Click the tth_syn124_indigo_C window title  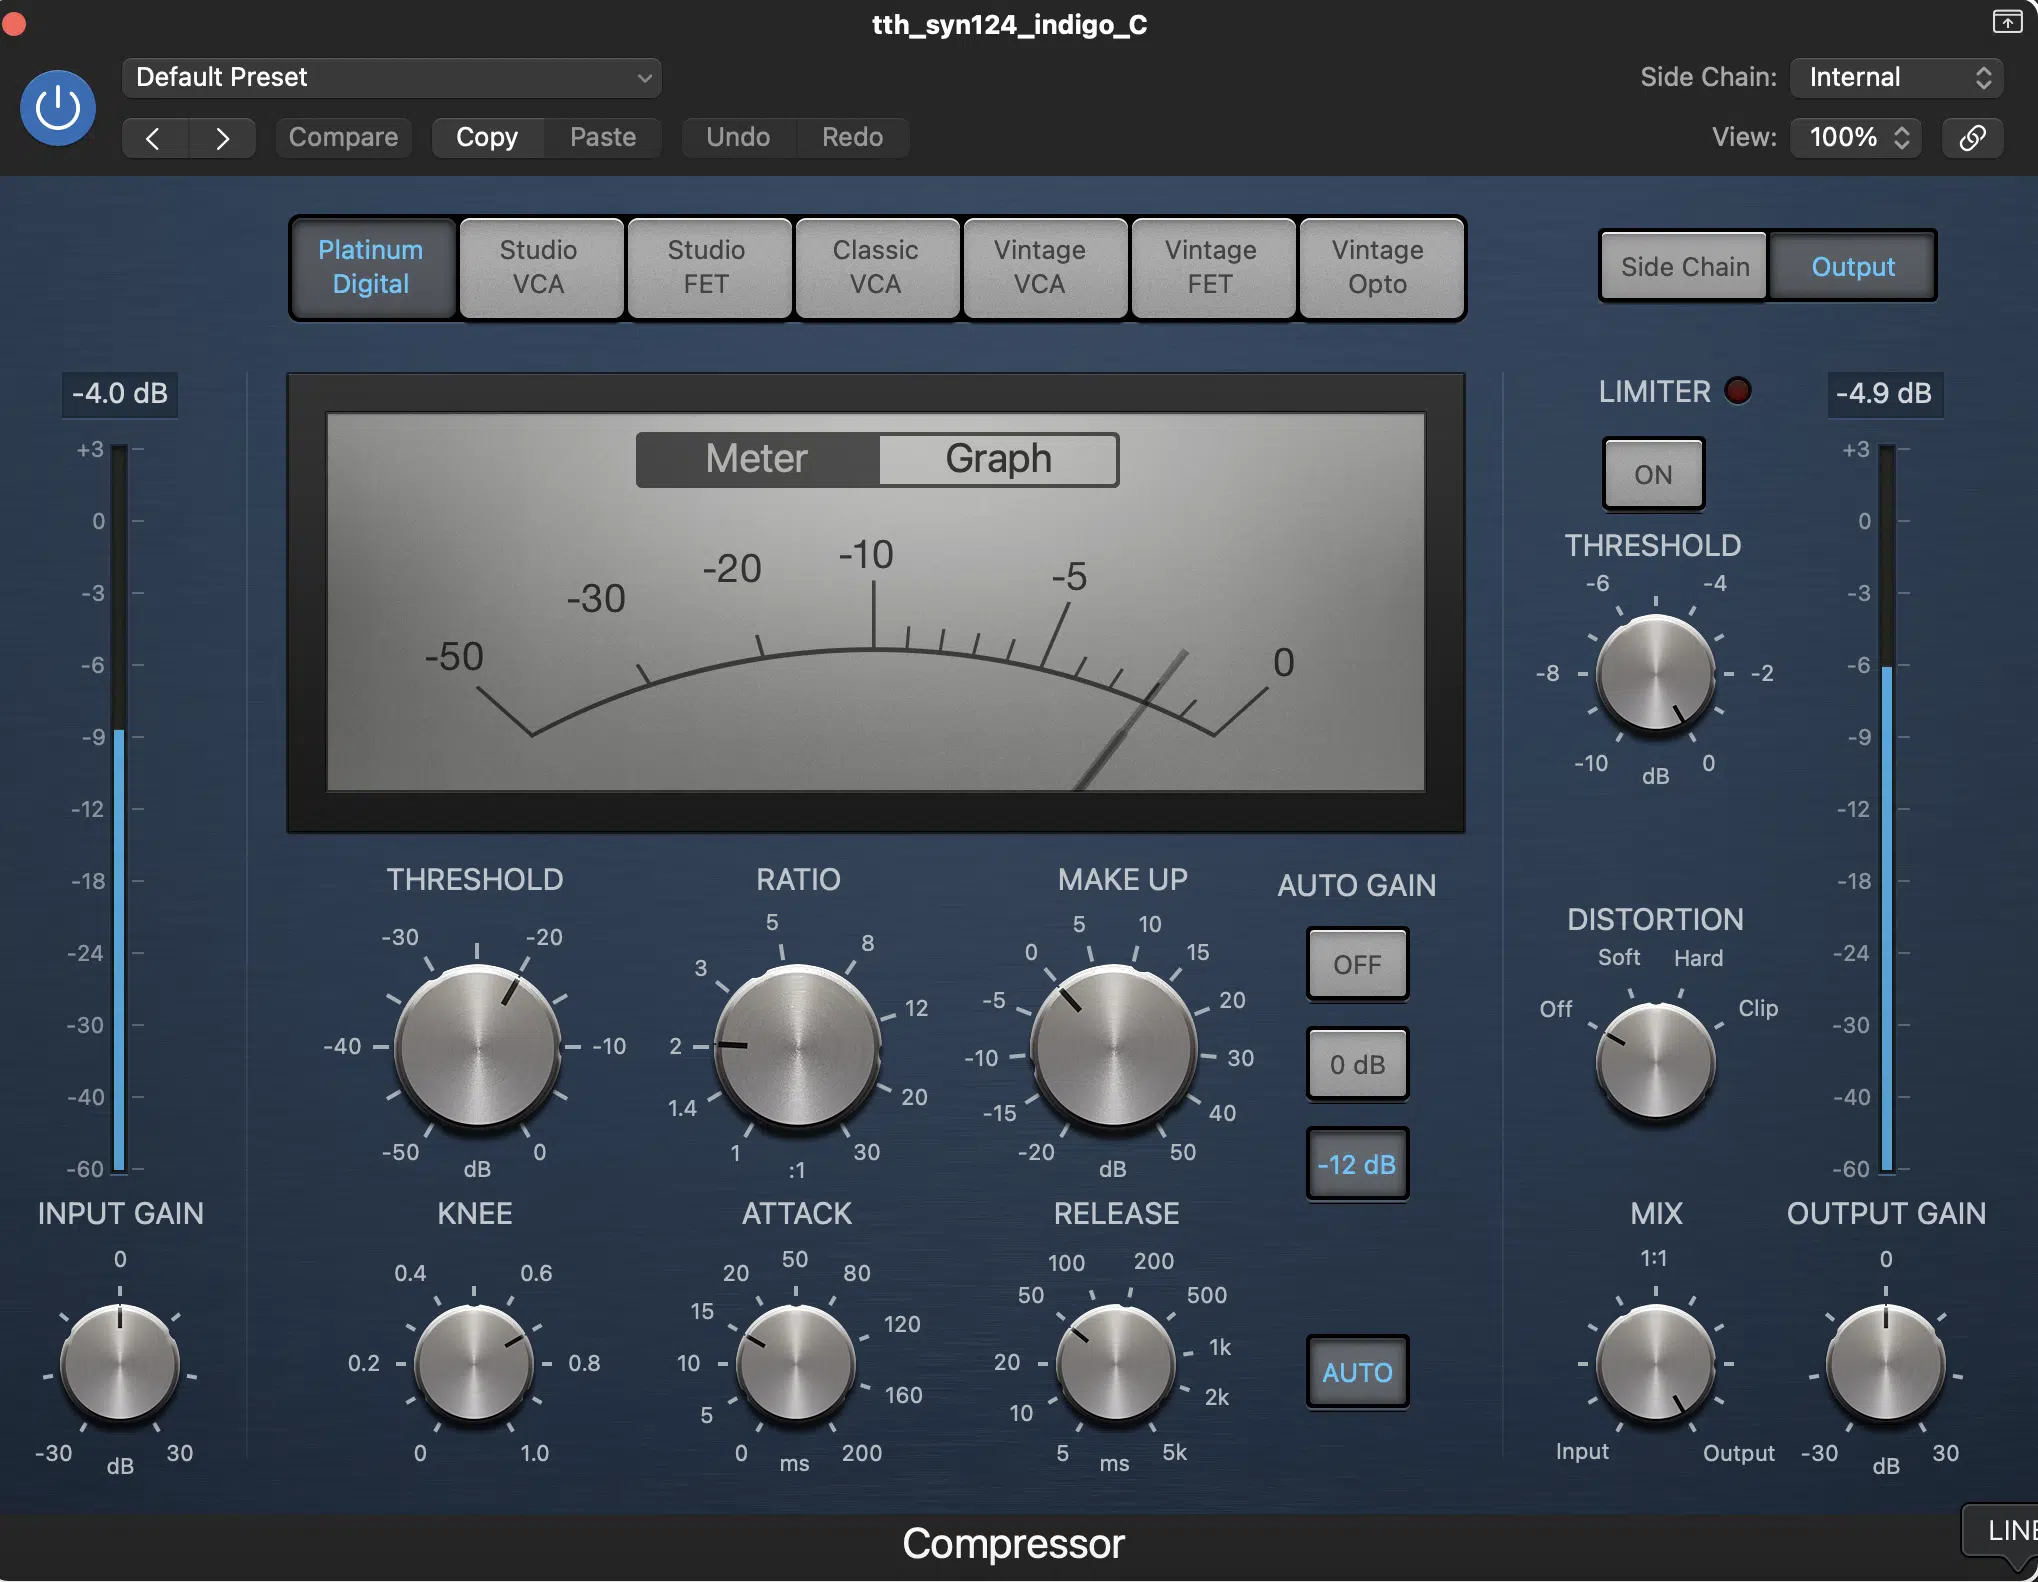pyautogui.click(x=1010, y=24)
